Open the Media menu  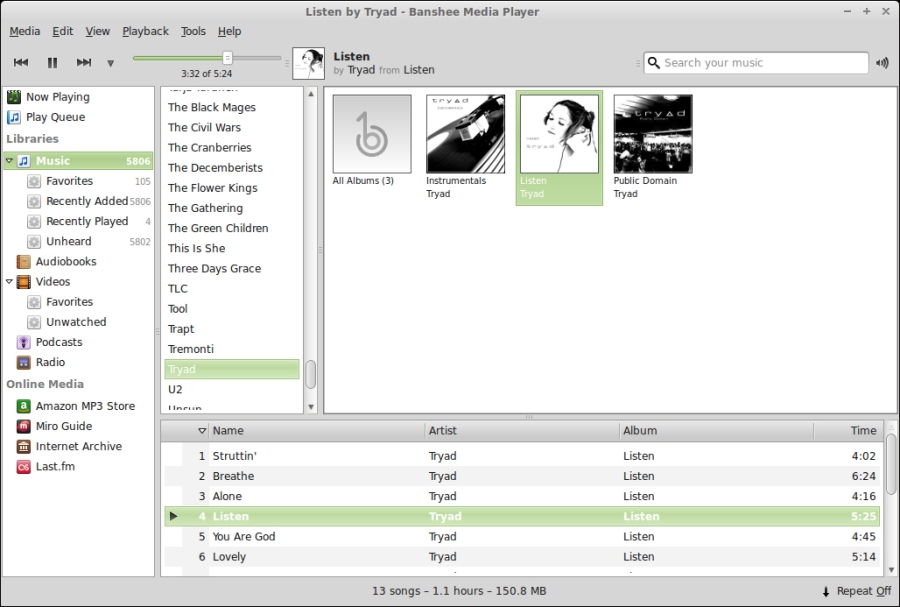click(x=25, y=31)
